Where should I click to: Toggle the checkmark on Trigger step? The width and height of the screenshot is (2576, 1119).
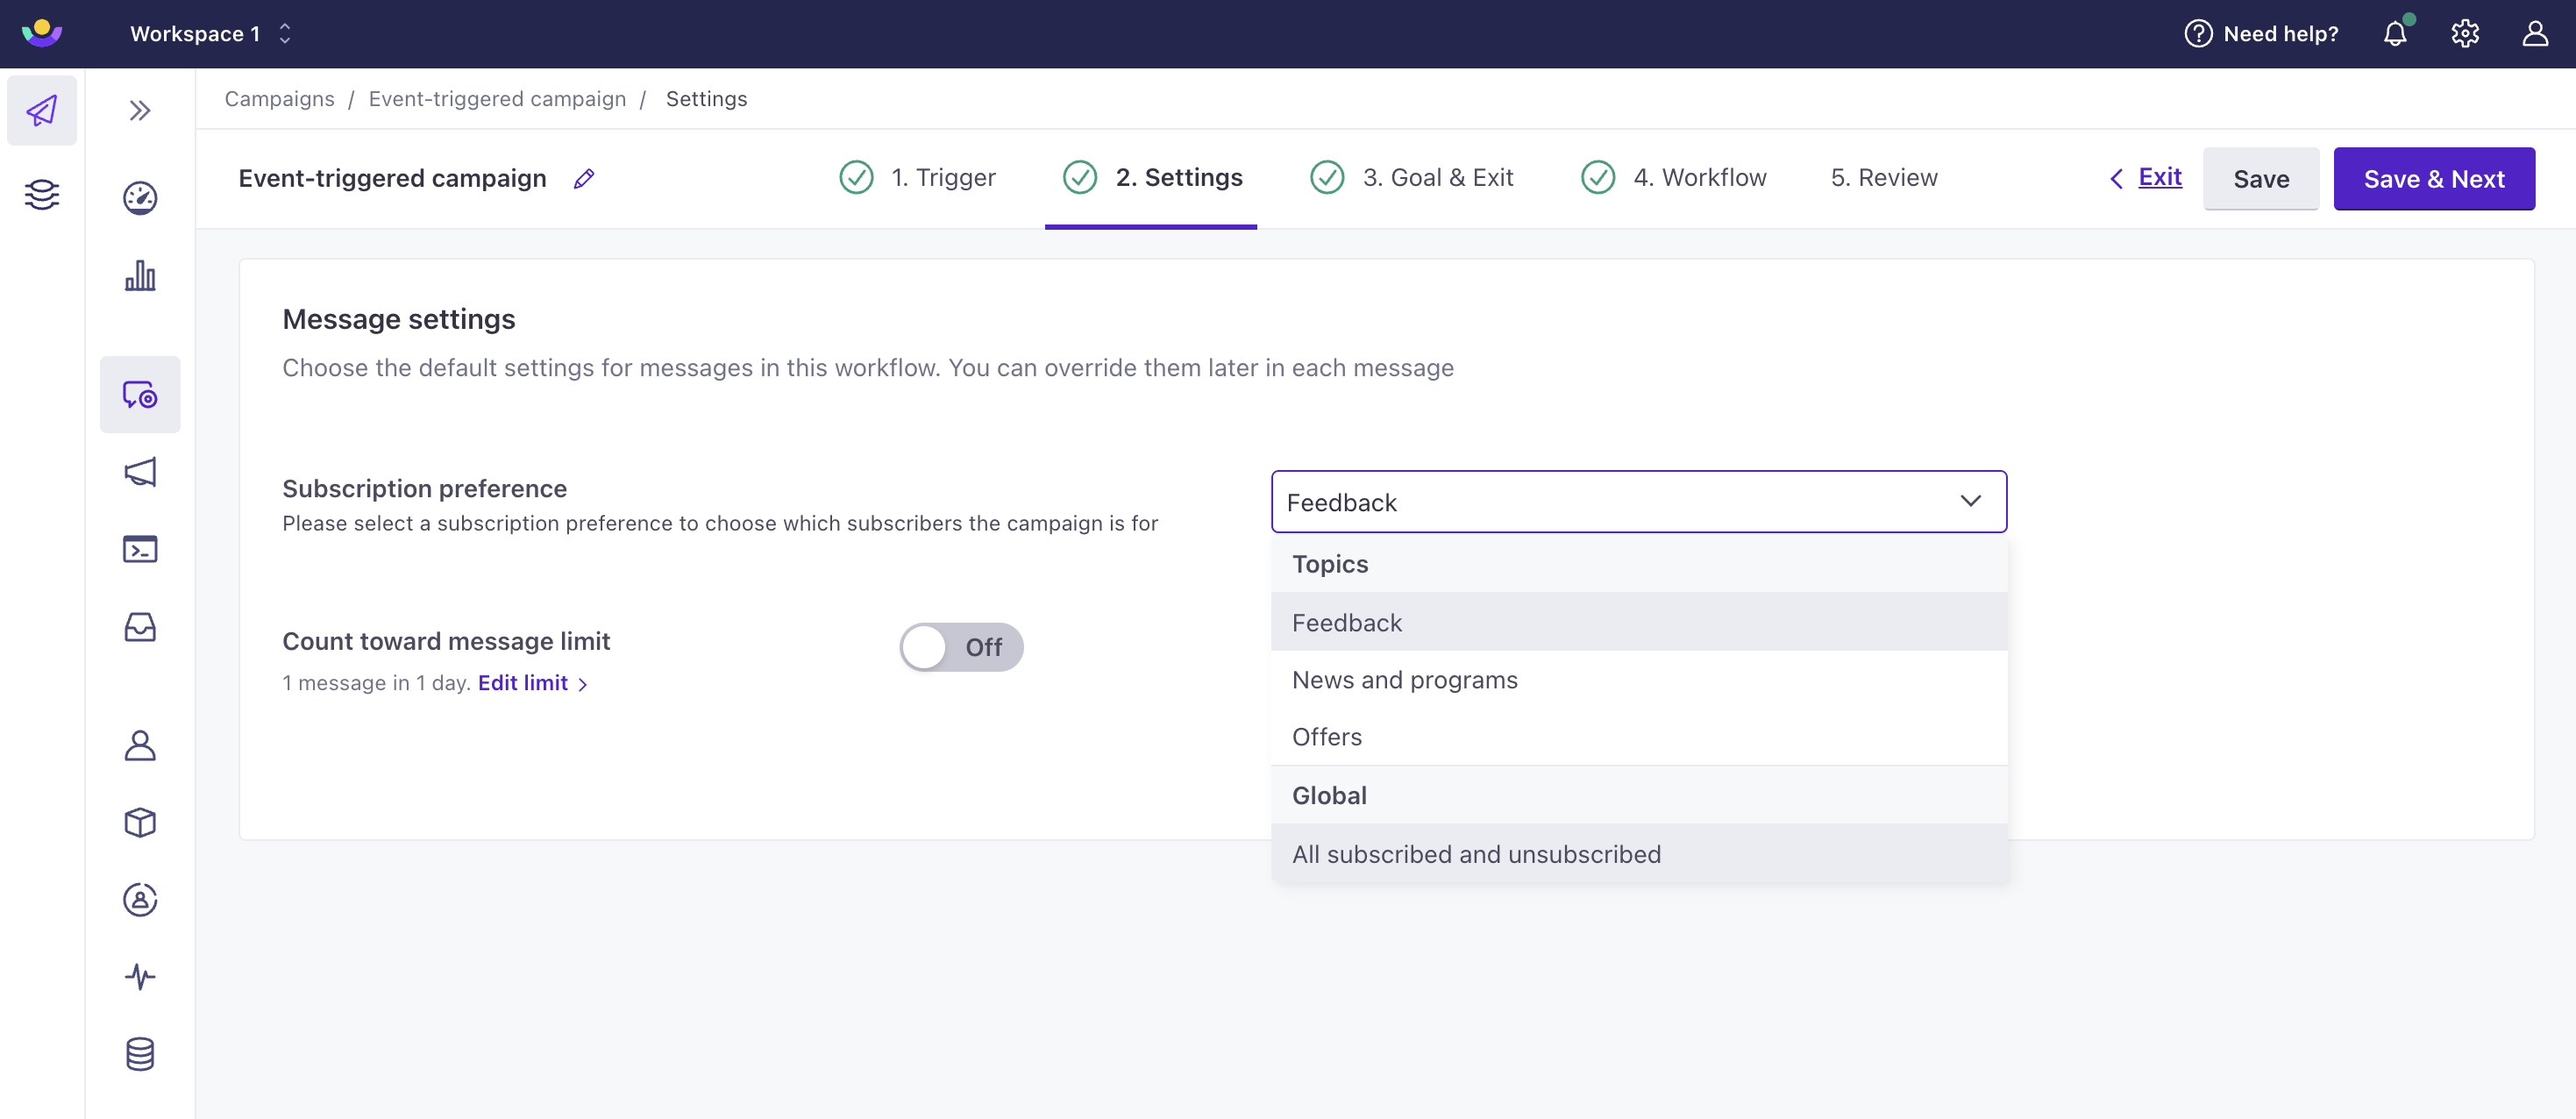coord(856,175)
